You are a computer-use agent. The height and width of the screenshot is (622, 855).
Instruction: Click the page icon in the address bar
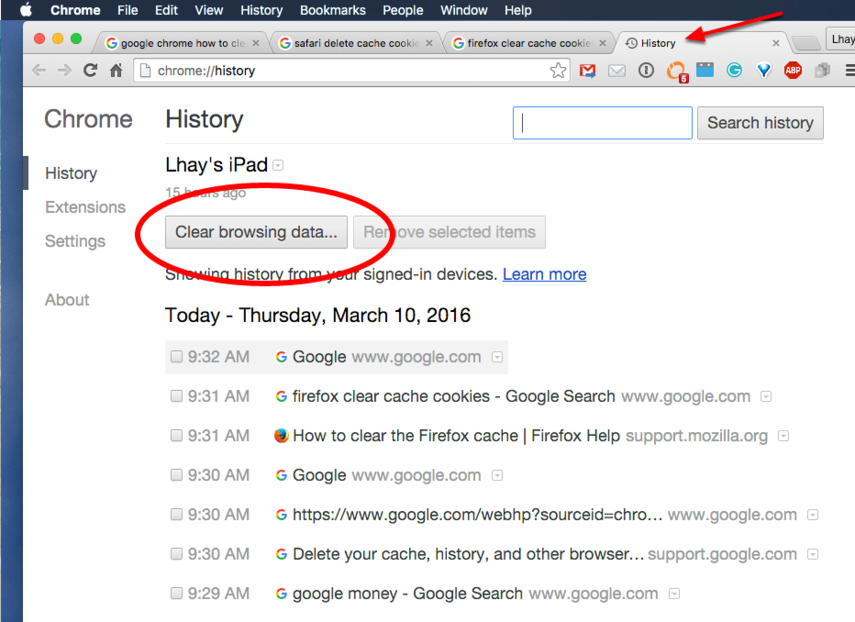tap(145, 70)
